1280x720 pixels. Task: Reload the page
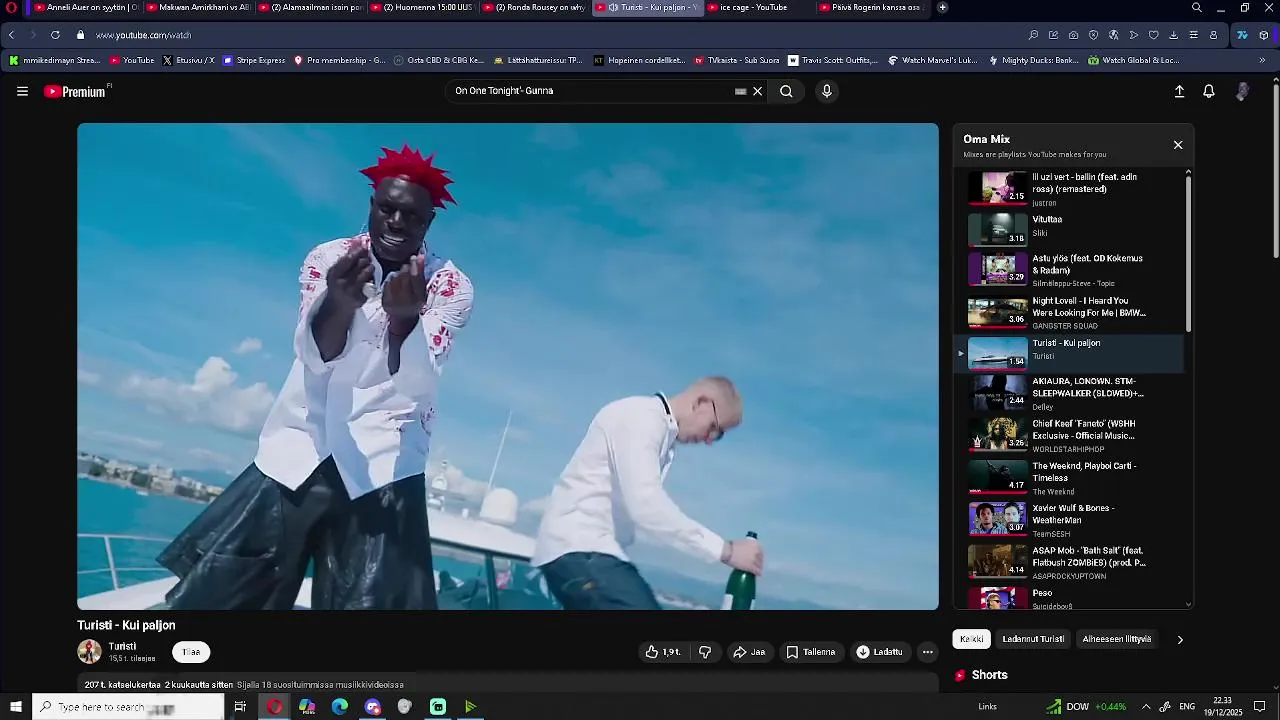55,35
